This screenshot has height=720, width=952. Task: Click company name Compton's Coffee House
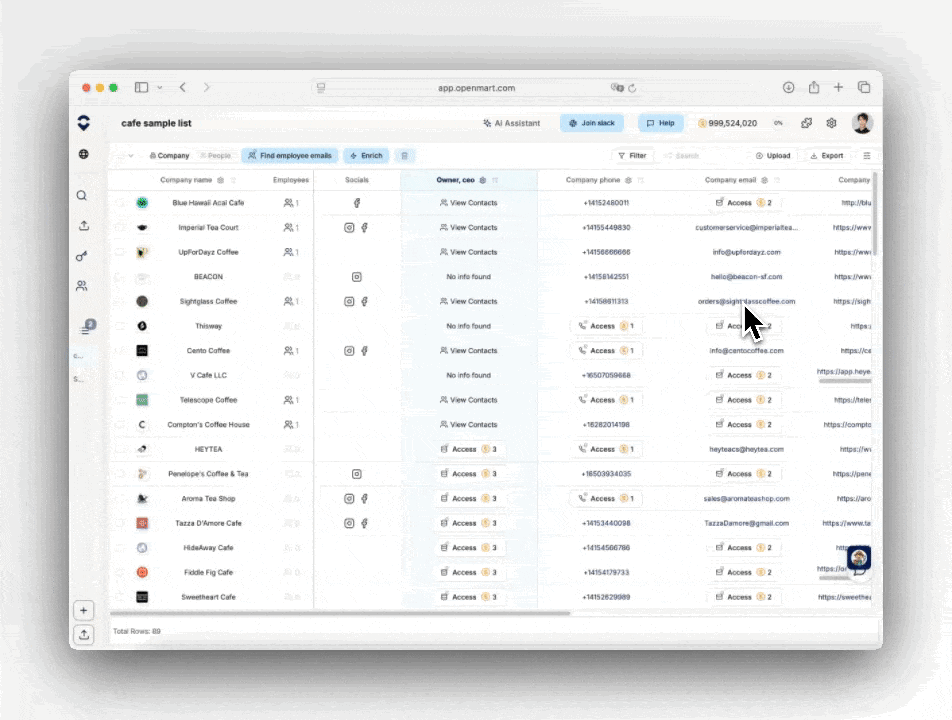pyautogui.click(x=208, y=425)
